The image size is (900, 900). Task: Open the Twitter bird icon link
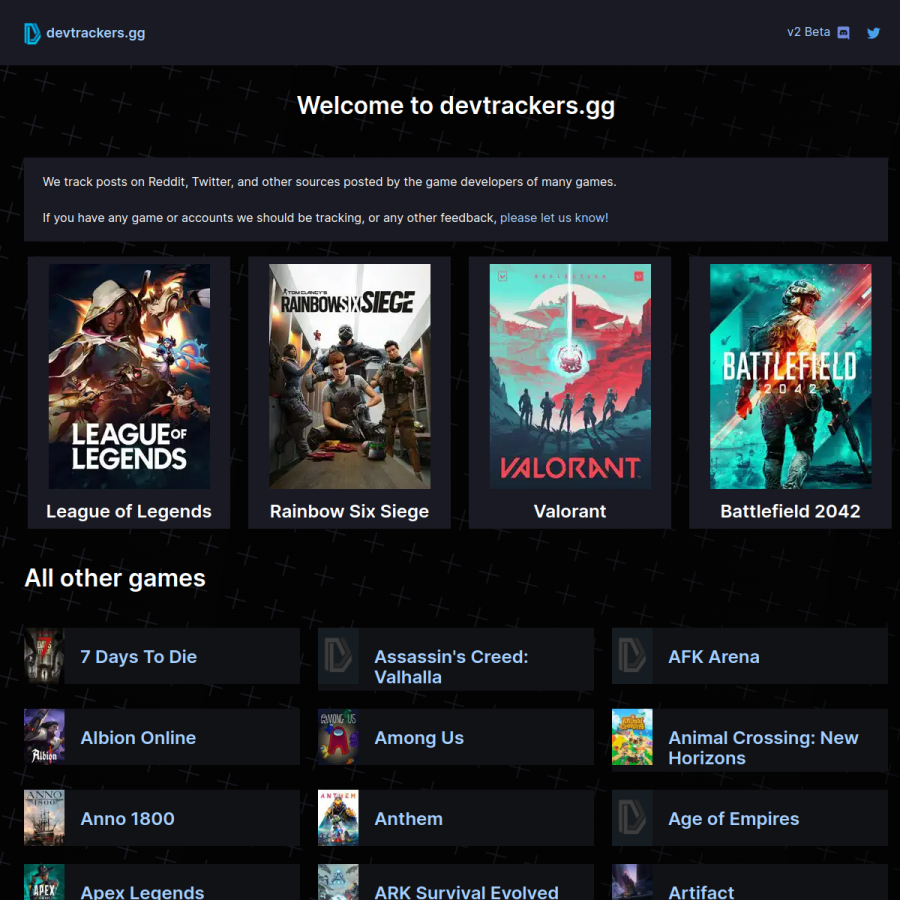click(873, 33)
